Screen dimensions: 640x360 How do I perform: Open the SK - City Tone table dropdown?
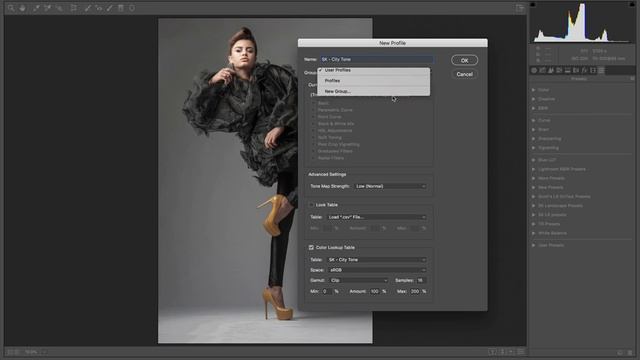(376, 260)
